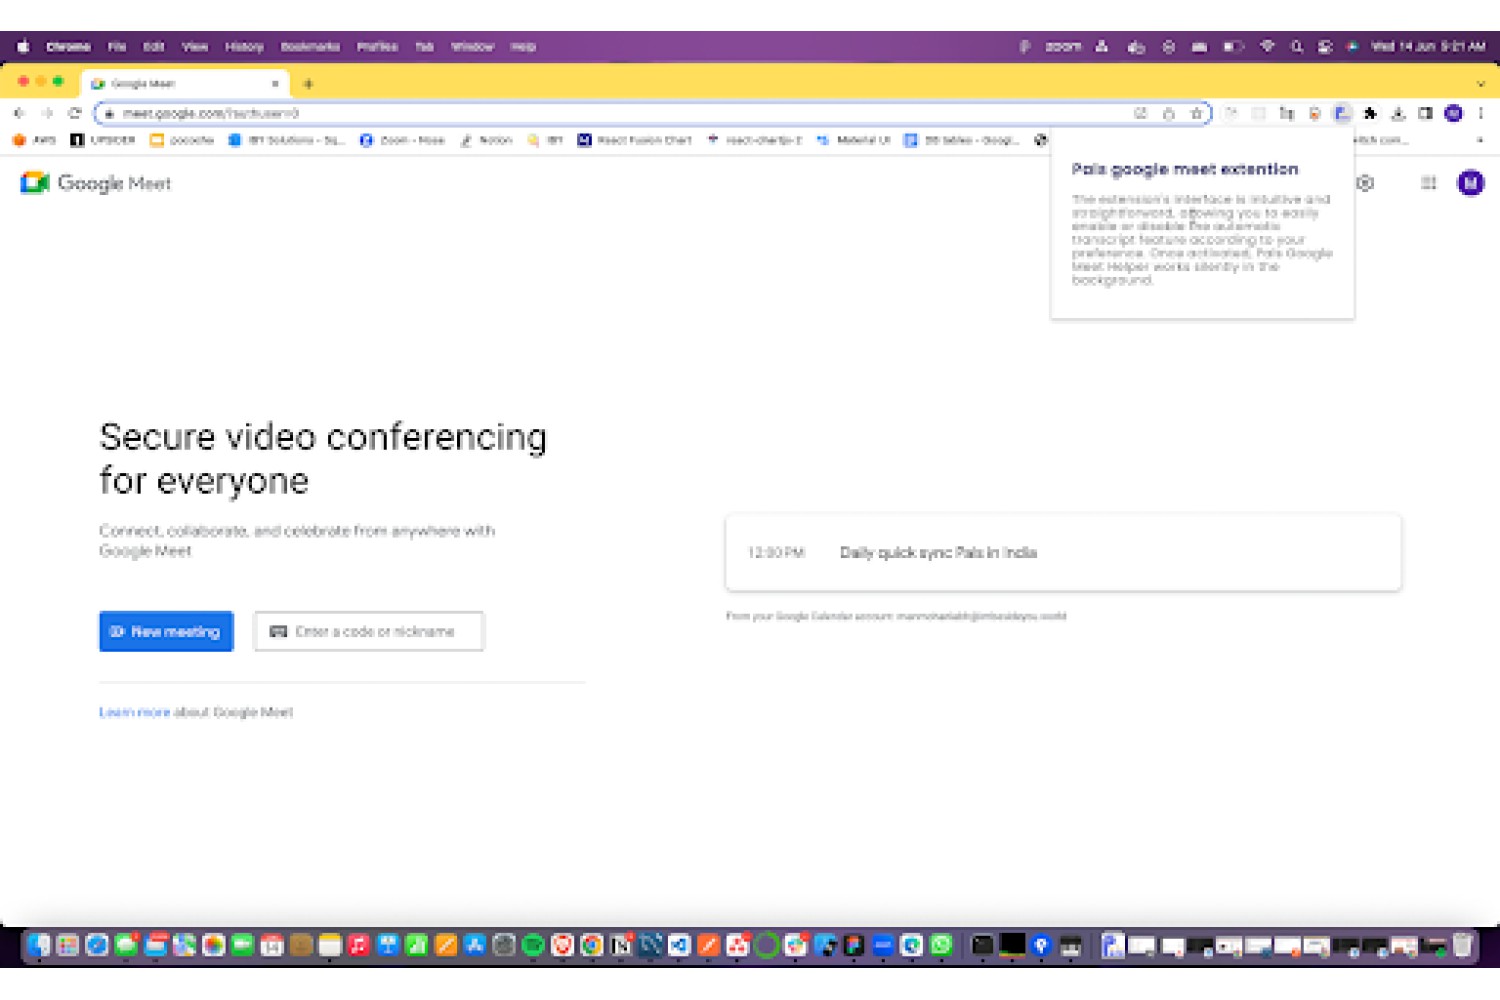Open the View menu
Screen dimensions: 1500x1000
tap(195, 47)
